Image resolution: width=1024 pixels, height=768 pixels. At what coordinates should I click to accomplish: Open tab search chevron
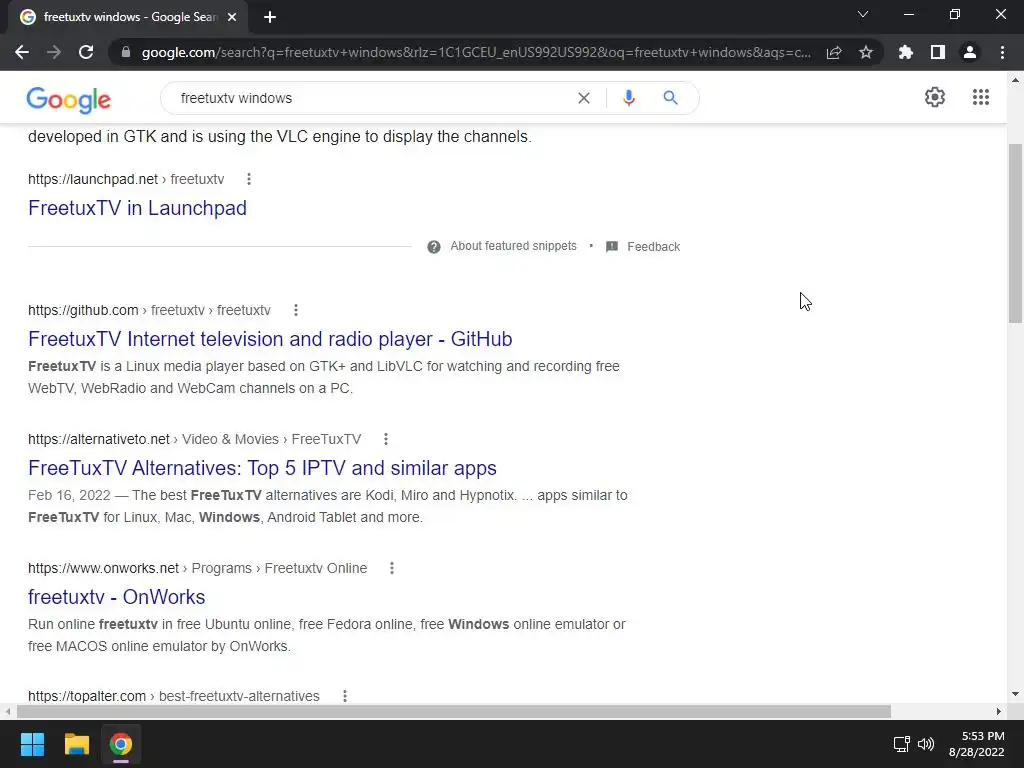[863, 14]
